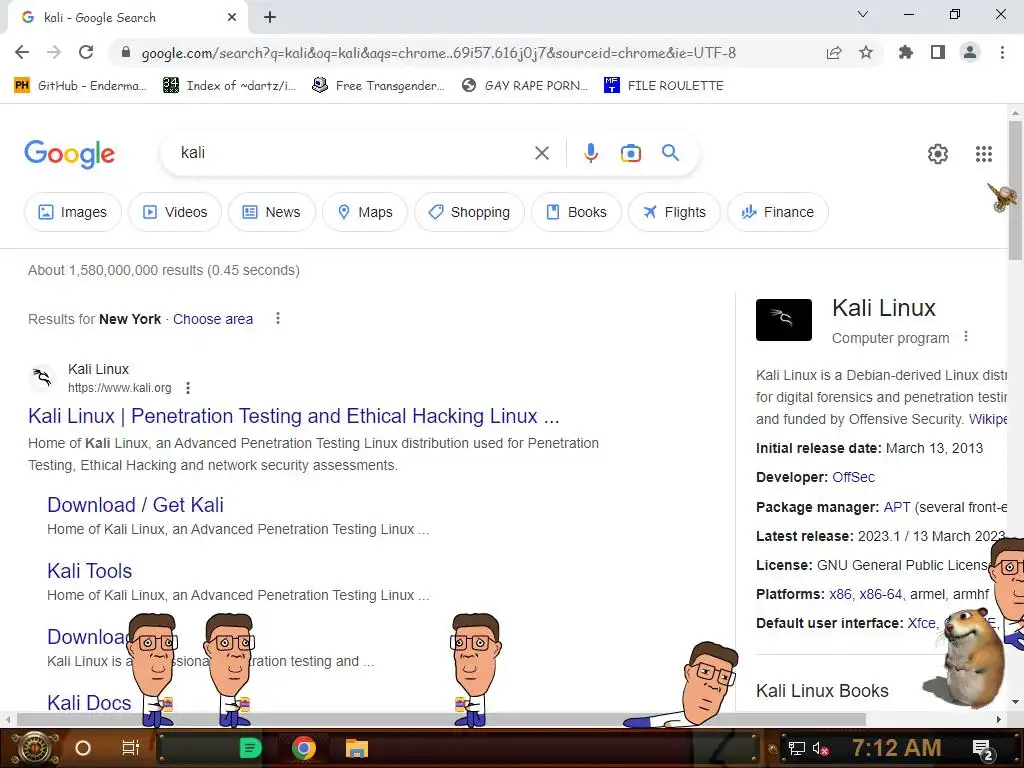
Task: Switch to Shopping results
Action: click(470, 212)
